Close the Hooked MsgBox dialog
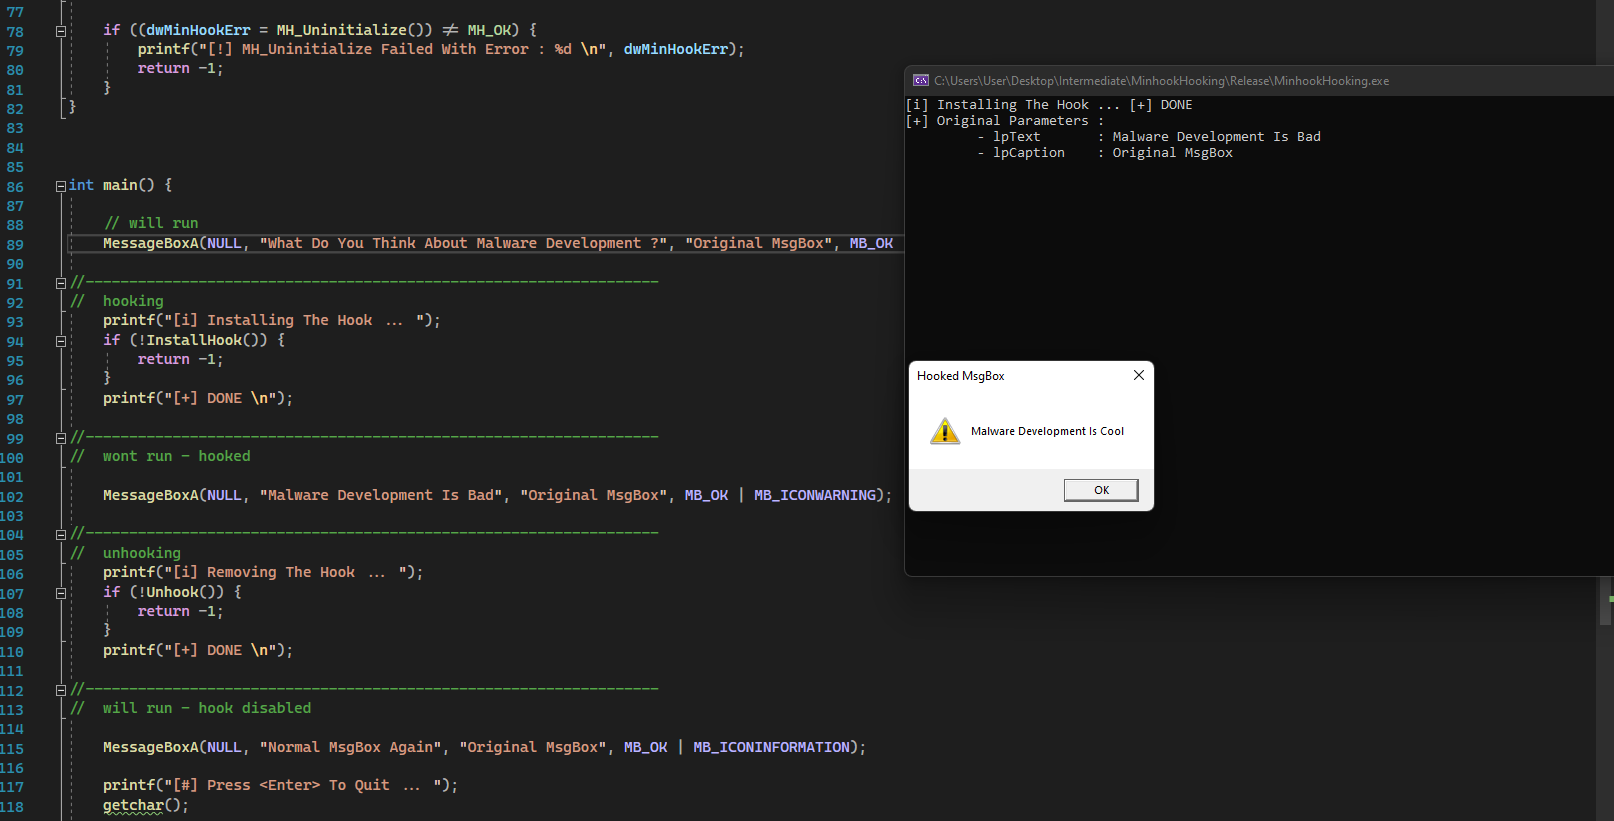The height and width of the screenshot is (821, 1614). [x=1138, y=375]
